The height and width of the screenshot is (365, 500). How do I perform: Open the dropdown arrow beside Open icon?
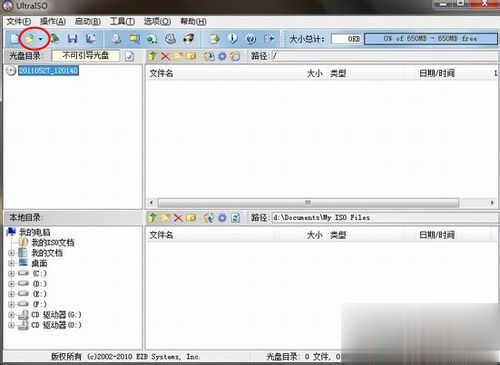coord(40,39)
